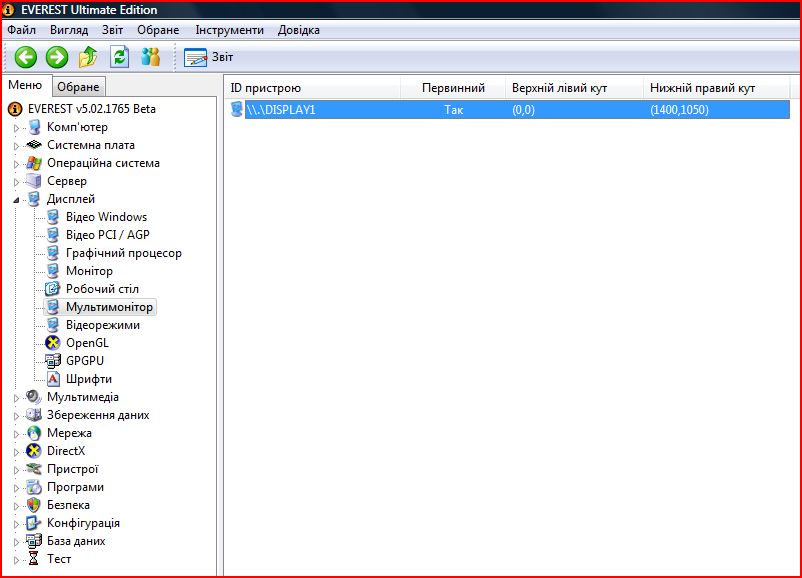Expand the Комп'ютер tree node
802x578 pixels.
16,128
